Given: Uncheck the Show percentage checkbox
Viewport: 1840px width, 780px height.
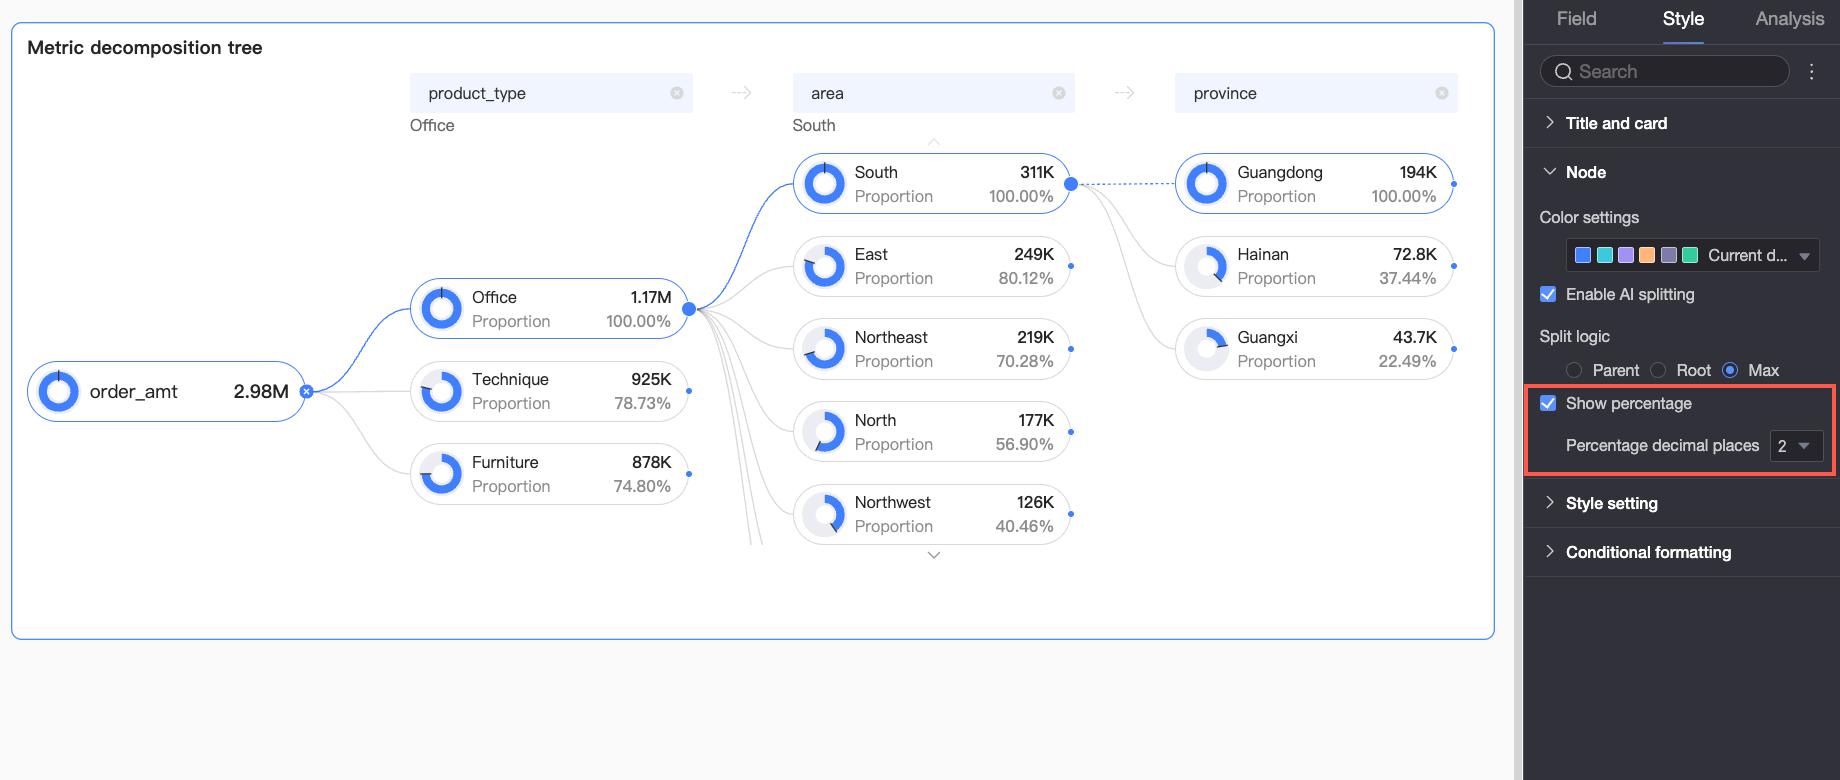Looking at the screenshot, I should coord(1548,403).
